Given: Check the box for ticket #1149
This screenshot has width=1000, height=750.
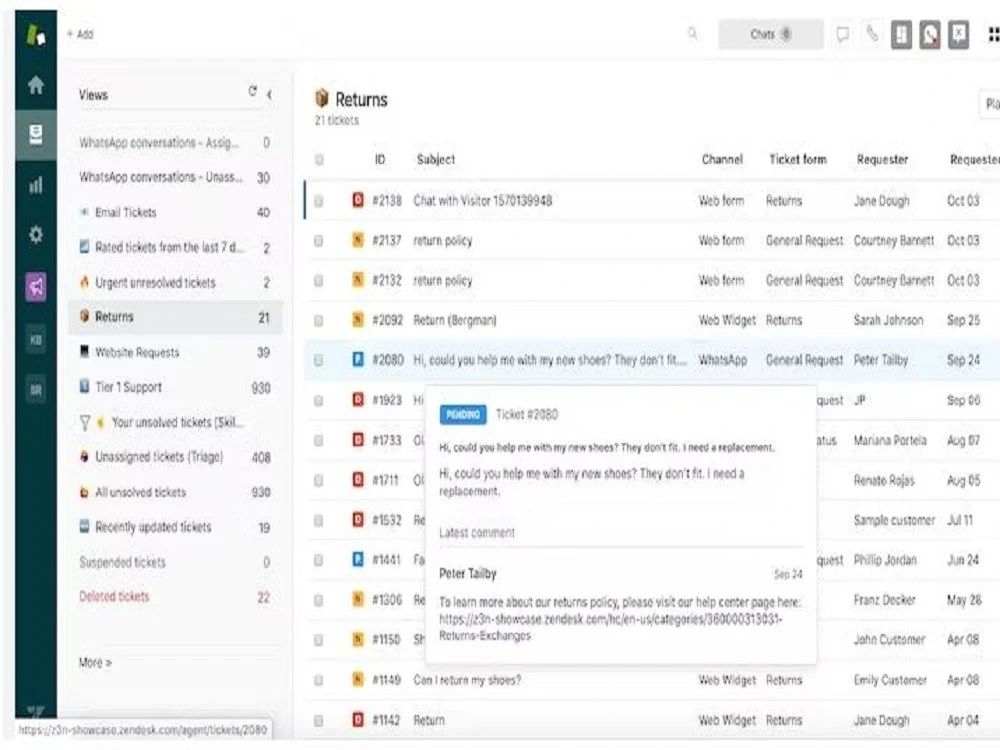Looking at the screenshot, I should [319, 680].
